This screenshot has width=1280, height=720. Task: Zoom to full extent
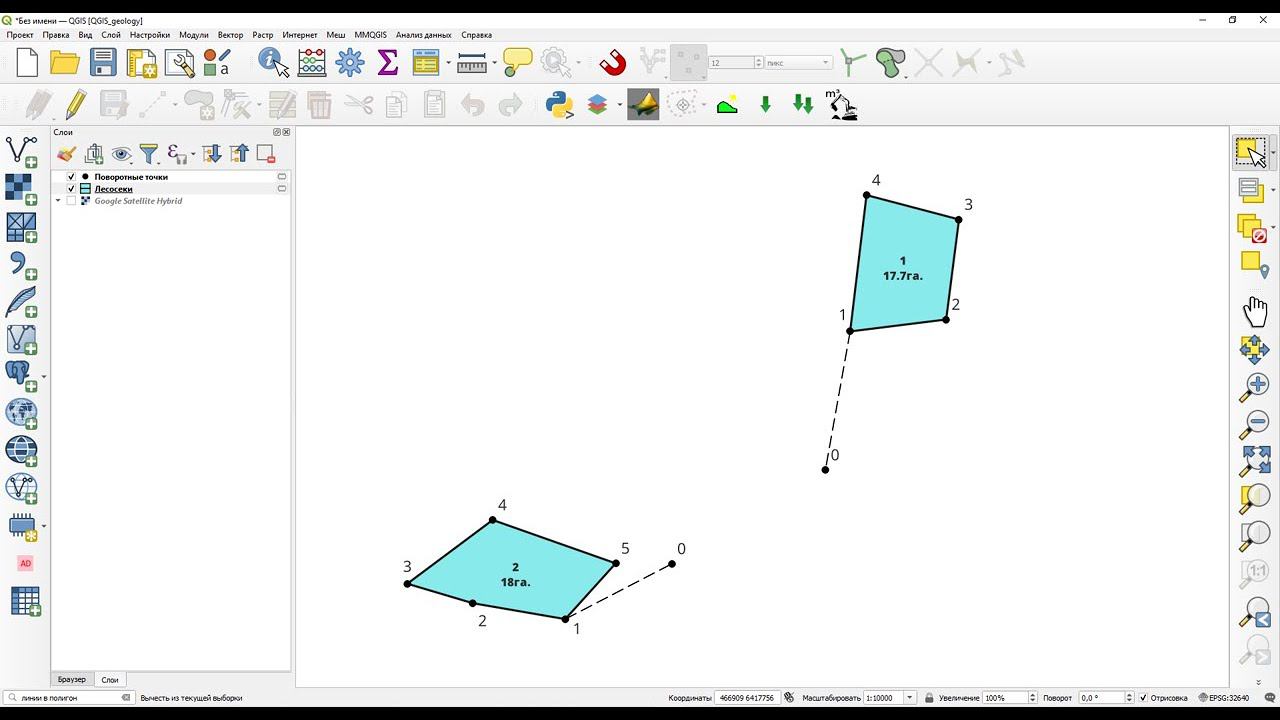(x=1254, y=460)
